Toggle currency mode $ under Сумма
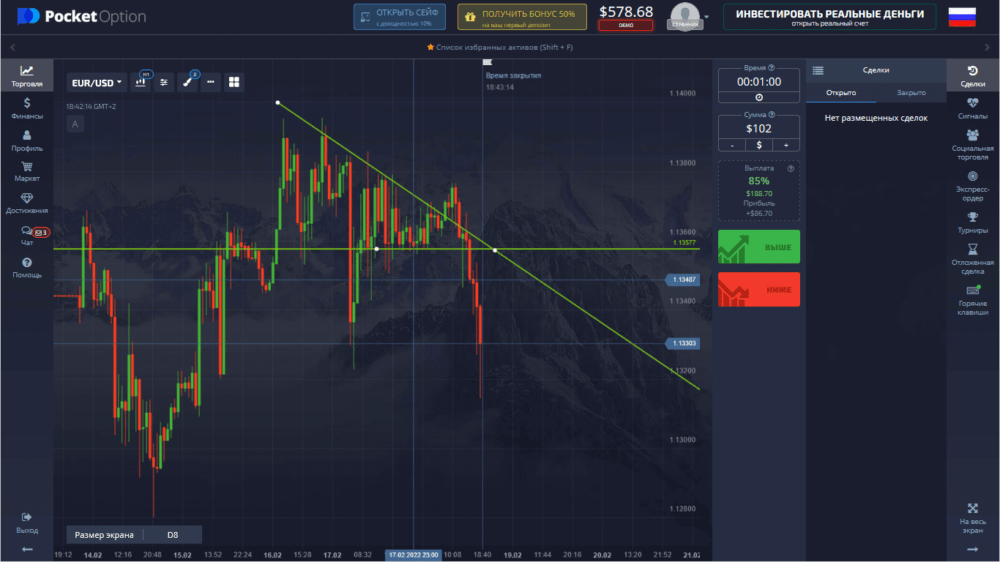The height and width of the screenshot is (562, 1000). [759, 145]
